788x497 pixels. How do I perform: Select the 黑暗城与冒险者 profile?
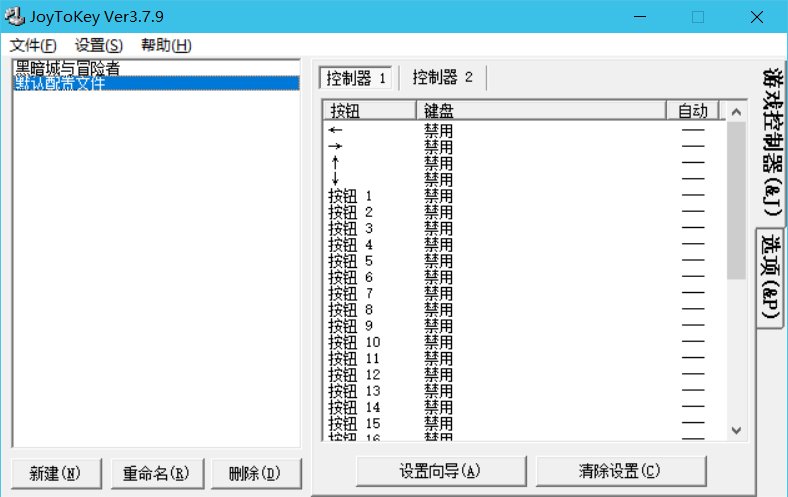click(x=156, y=68)
